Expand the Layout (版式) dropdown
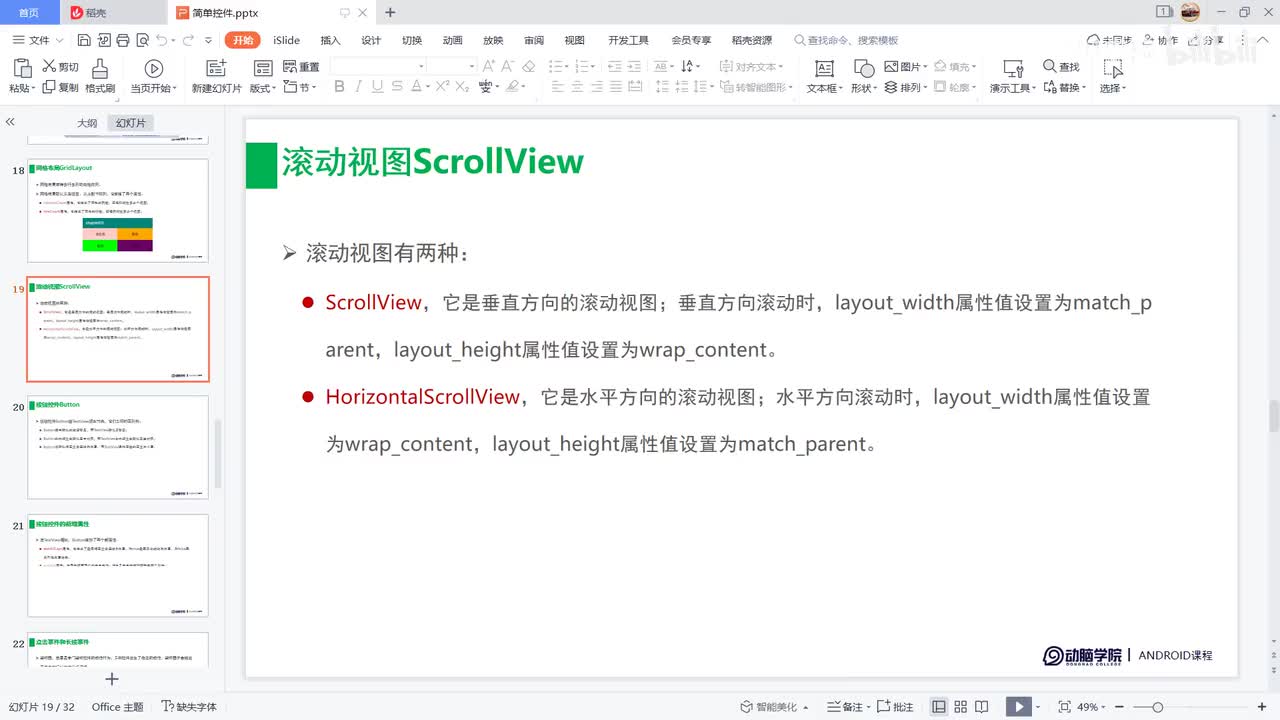1280x720 pixels. point(262,88)
